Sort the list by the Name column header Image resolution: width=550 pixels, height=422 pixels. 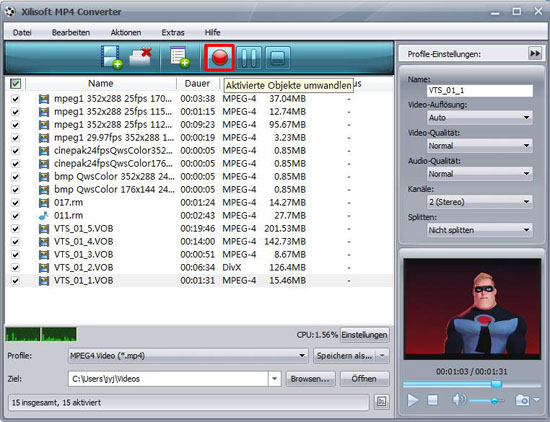click(101, 83)
